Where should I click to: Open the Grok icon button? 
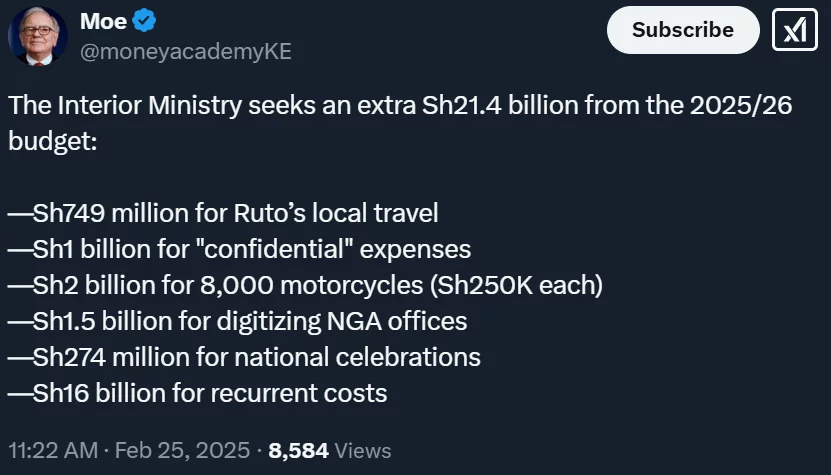[795, 30]
